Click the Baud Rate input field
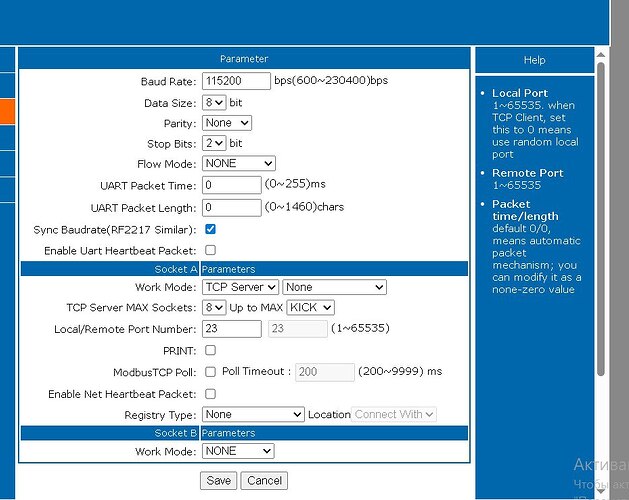The width and height of the screenshot is (629, 500). pos(236,81)
